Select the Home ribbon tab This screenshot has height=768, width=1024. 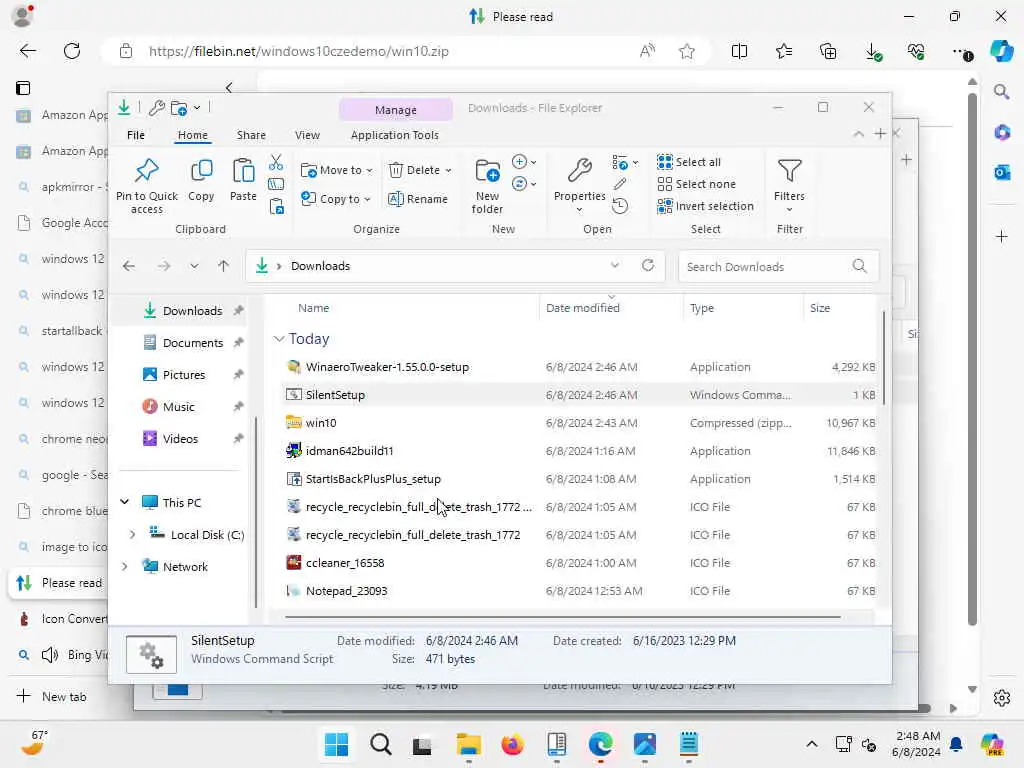tap(193, 135)
